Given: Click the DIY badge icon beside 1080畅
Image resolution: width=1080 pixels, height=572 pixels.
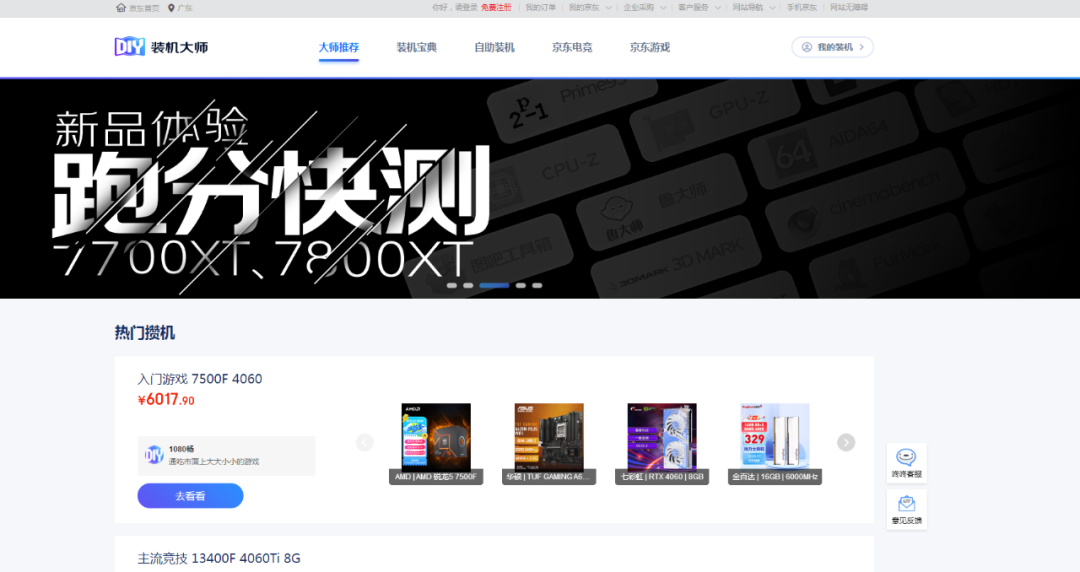Looking at the screenshot, I should point(154,455).
